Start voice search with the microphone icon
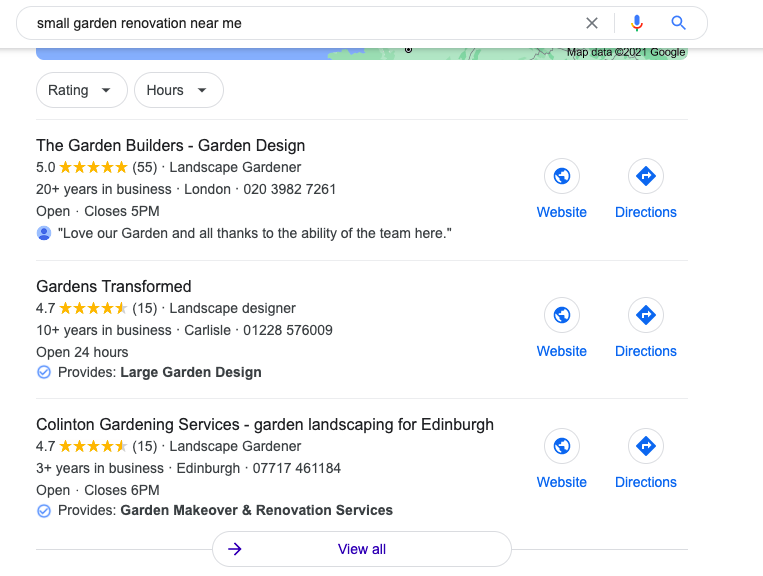 (x=636, y=23)
